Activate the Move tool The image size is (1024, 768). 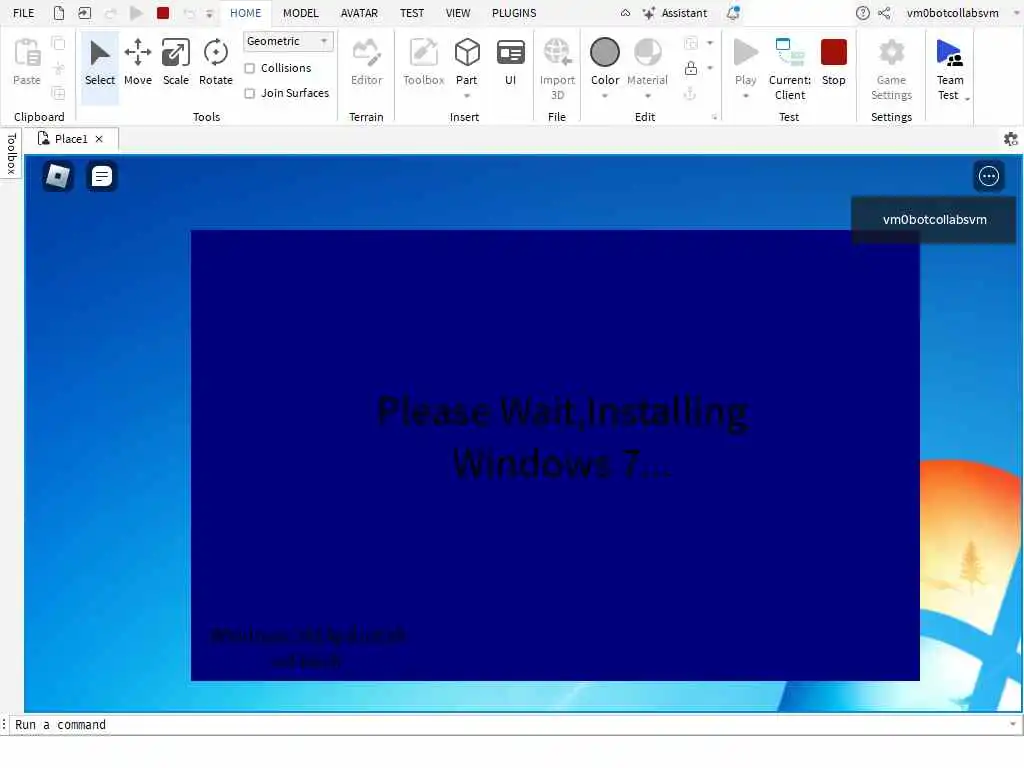pyautogui.click(x=138, y=64)
